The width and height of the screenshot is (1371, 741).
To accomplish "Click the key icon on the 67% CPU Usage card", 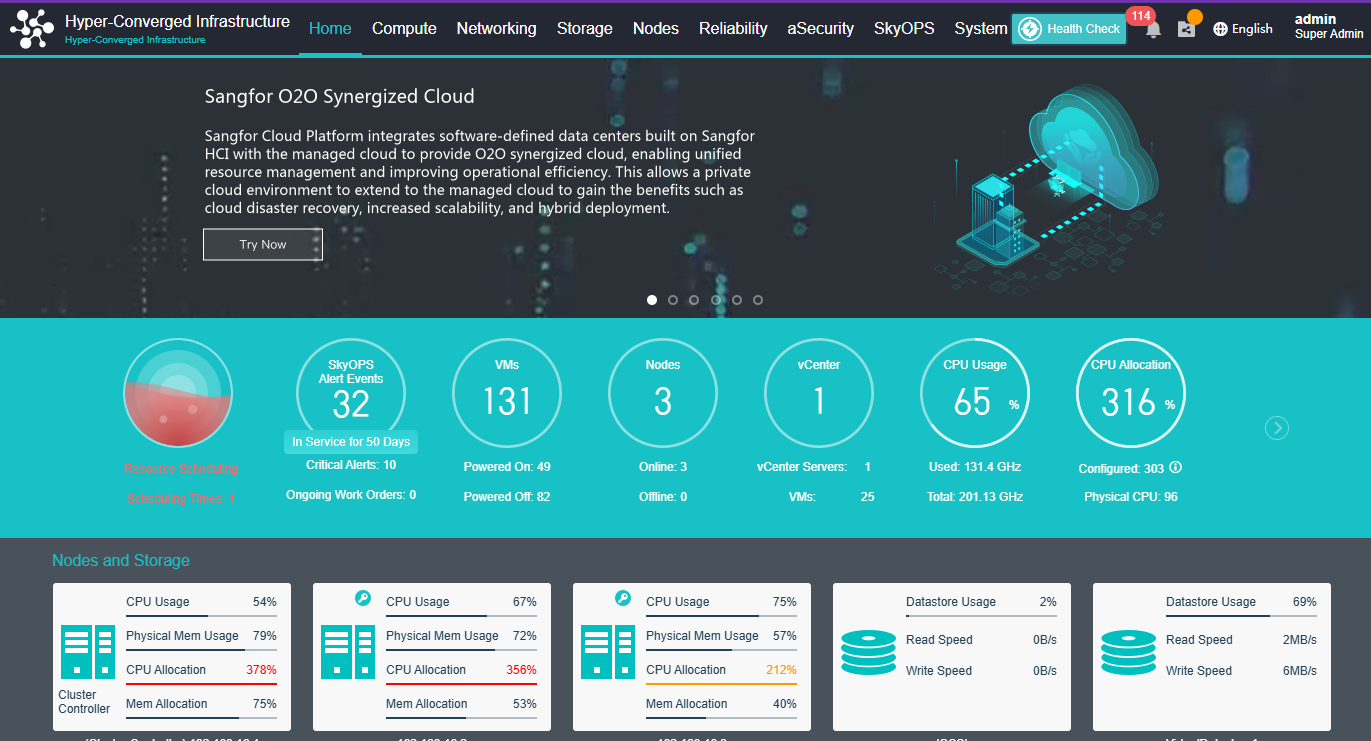I will coord(363,598).
